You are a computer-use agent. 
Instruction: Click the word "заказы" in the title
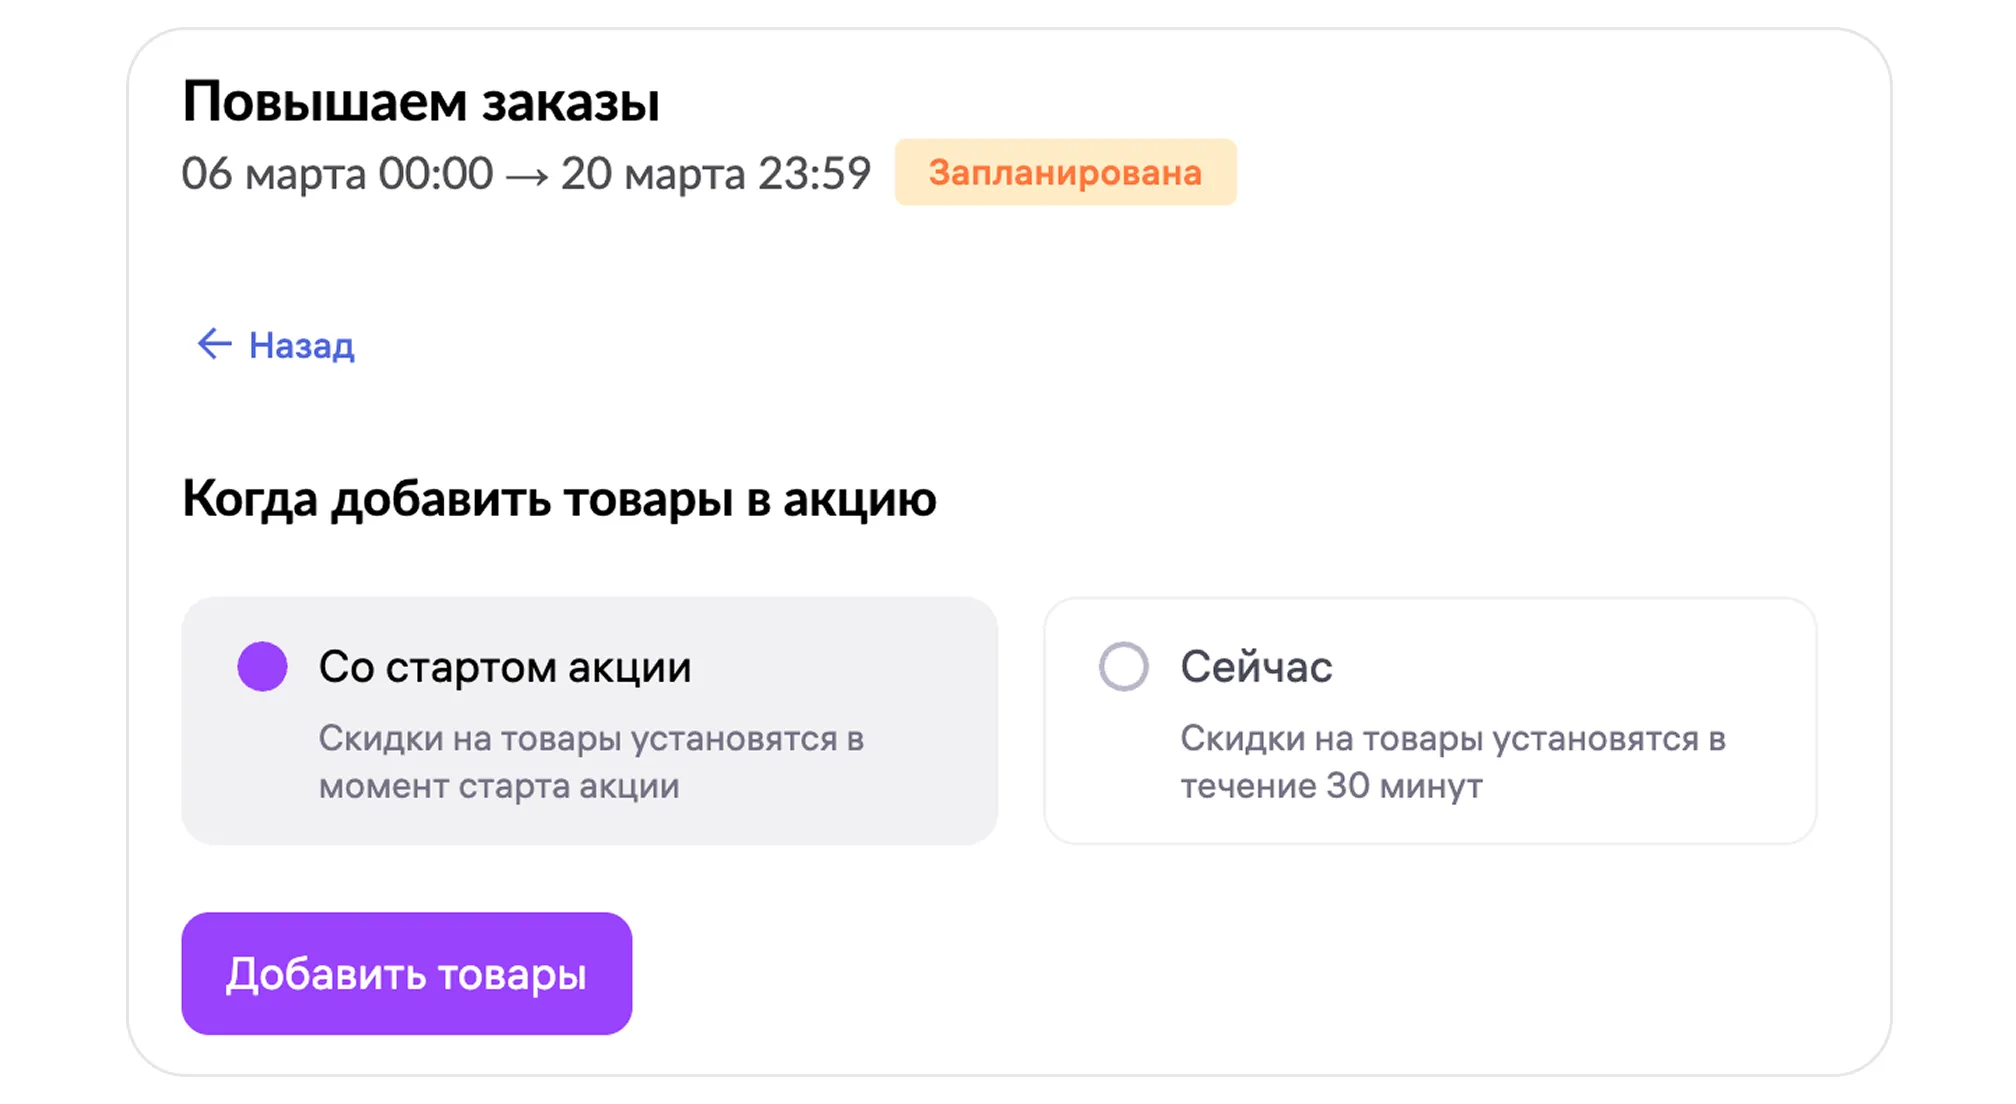570,102
